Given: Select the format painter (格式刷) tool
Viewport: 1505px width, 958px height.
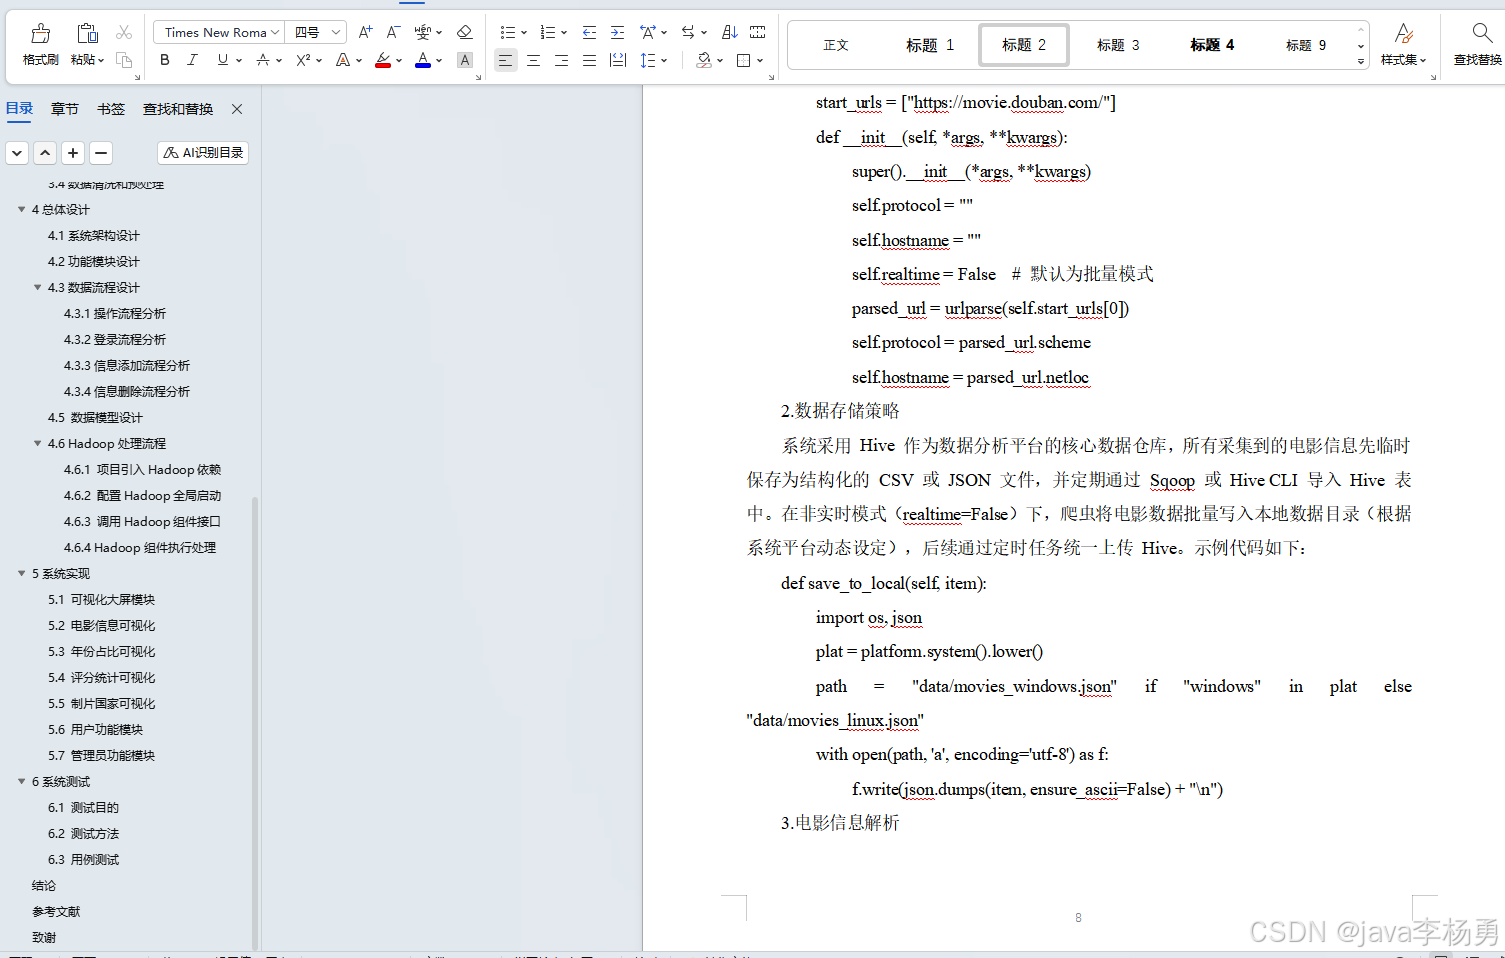Looking at the screenshot, I should pyautogui.click(x=39, y=44).
